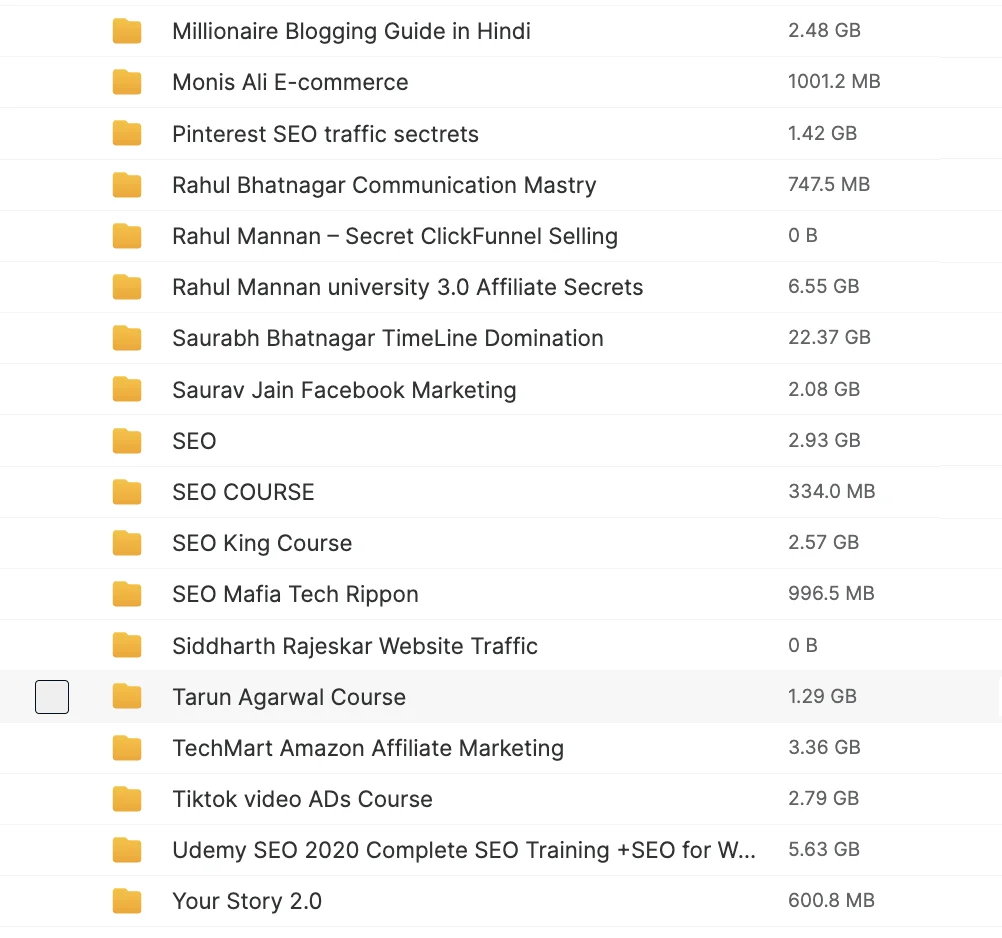The image size is (1002, 938).
Task: Click the SEO Mafia Tech Rippon folder icon
Action: pyautogui.click(x=127, y=594)
